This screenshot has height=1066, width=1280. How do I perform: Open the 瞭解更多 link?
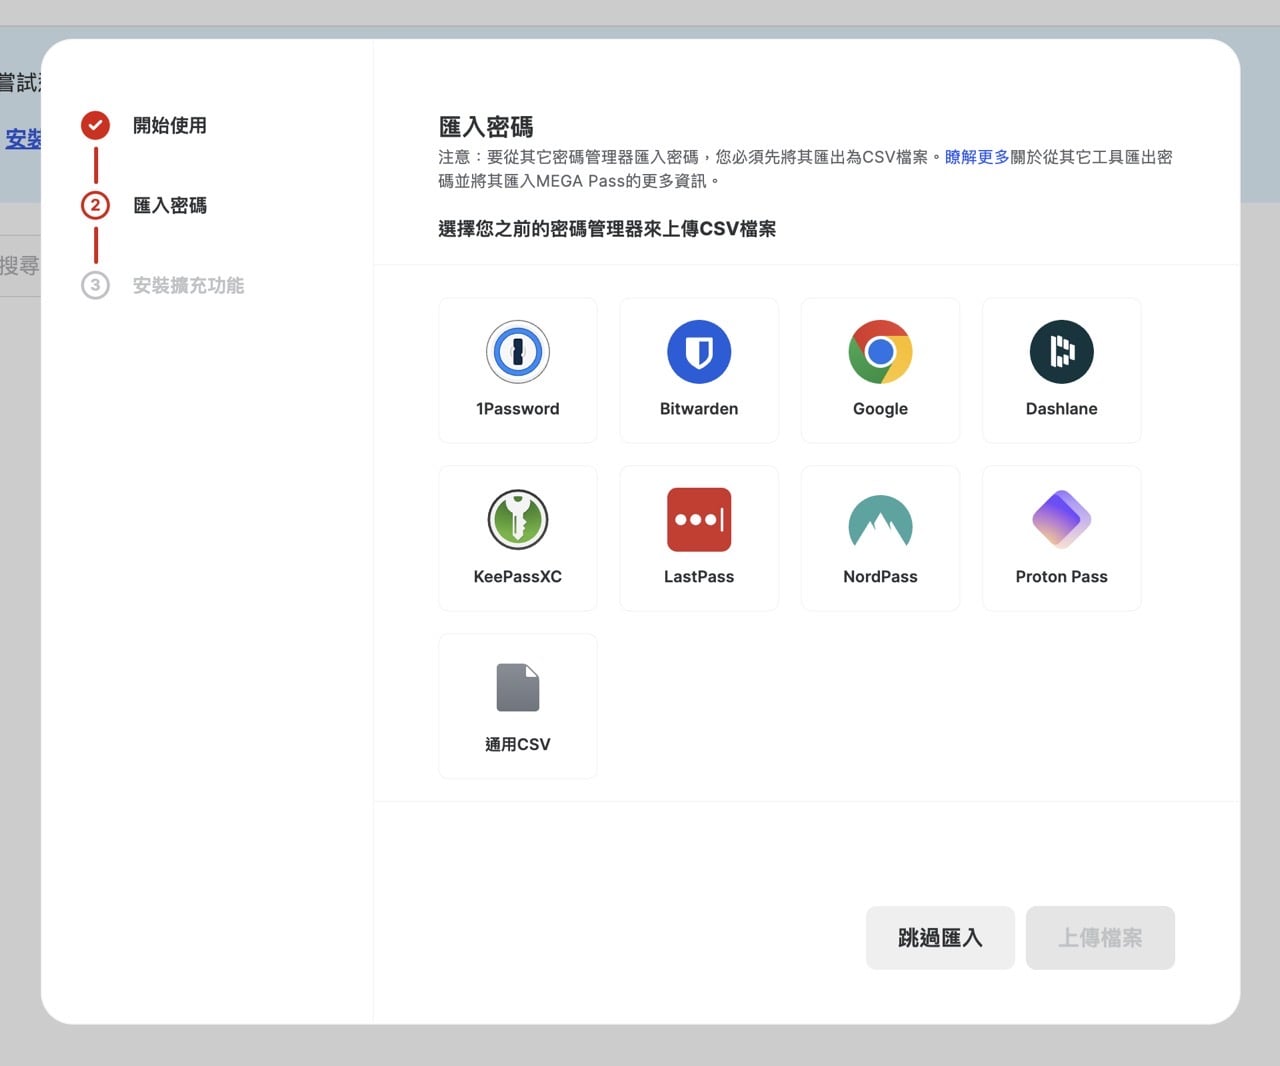[977, 157]
